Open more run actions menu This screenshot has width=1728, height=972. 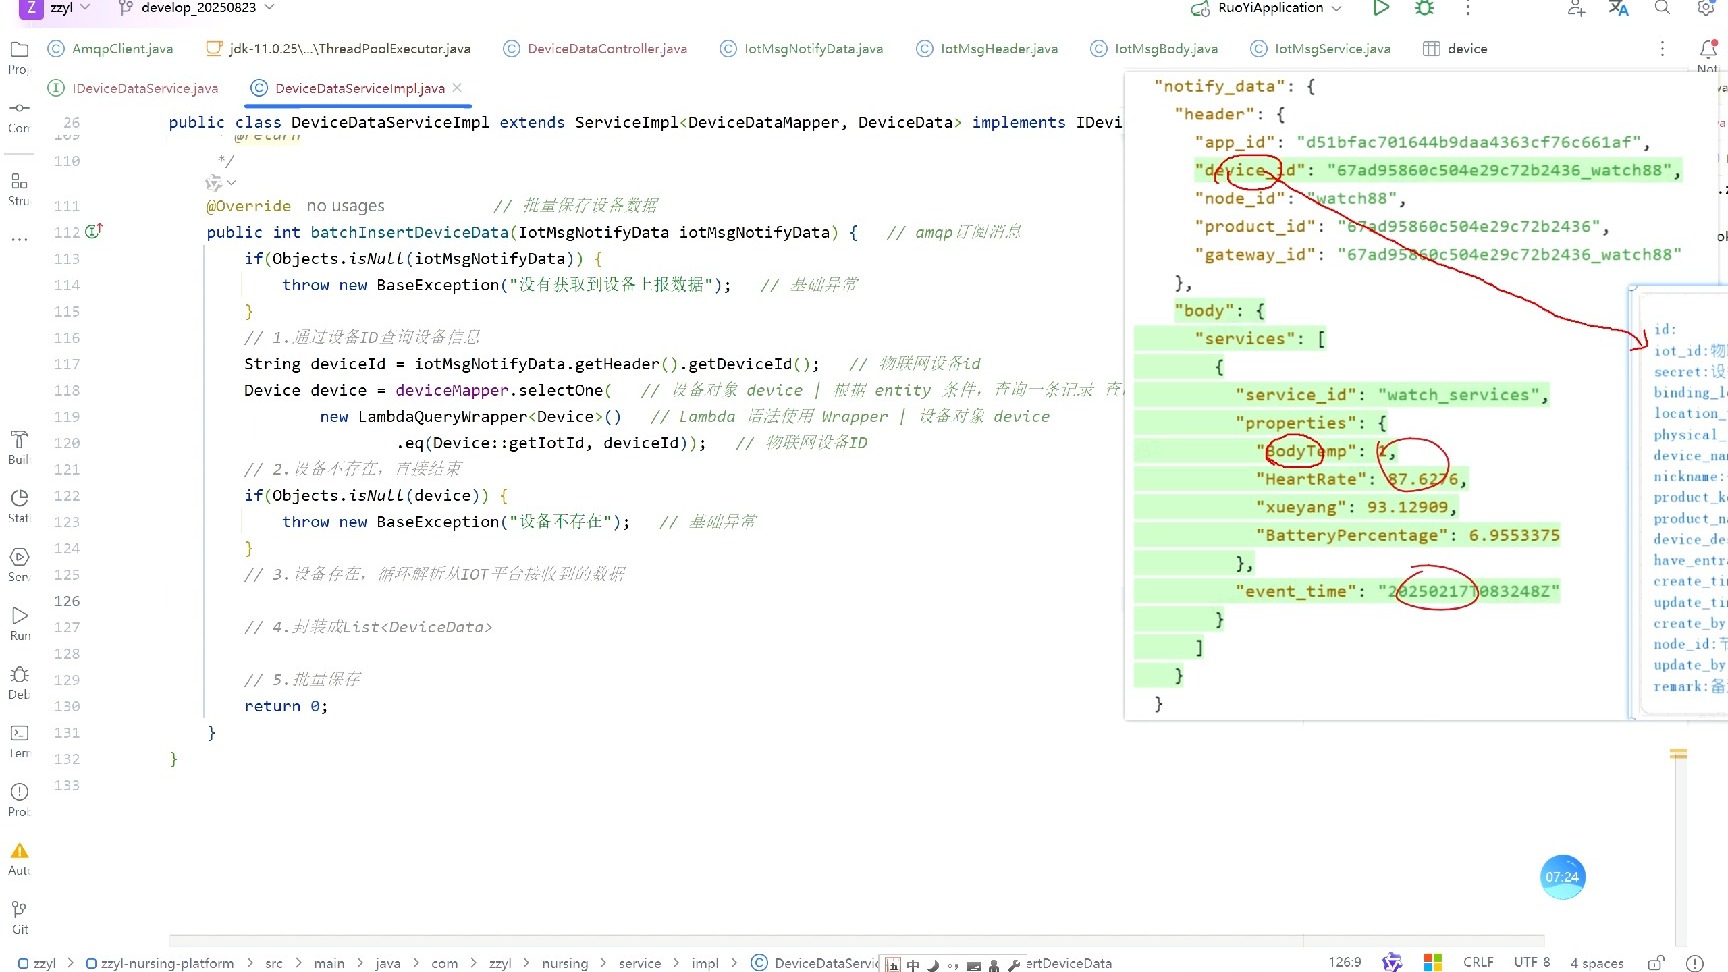tap(1468, 8)
